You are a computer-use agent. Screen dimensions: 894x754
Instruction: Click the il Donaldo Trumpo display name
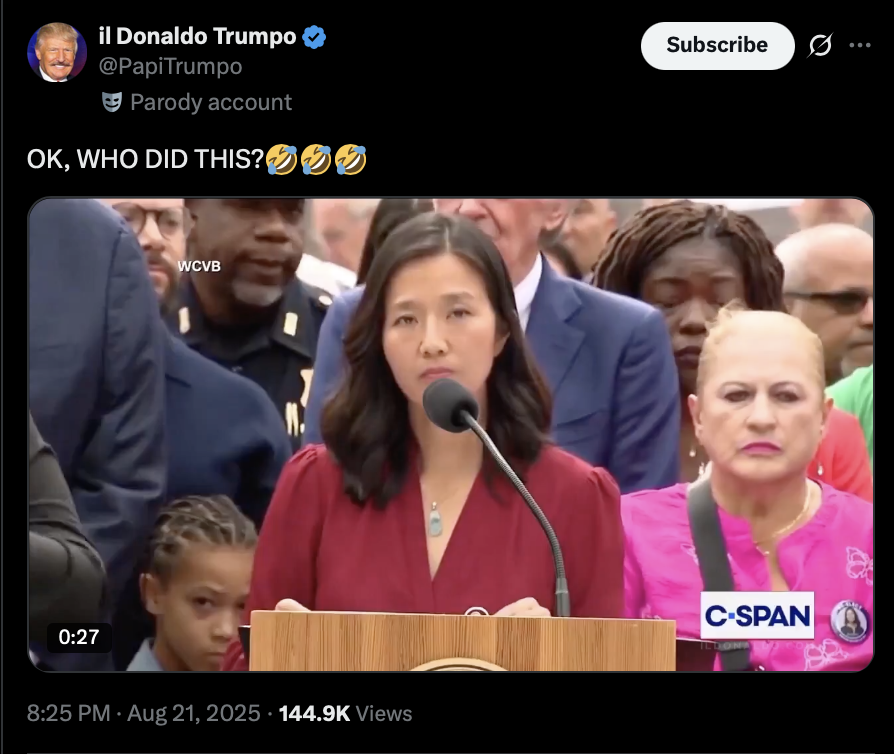click(x=197, y=37)
